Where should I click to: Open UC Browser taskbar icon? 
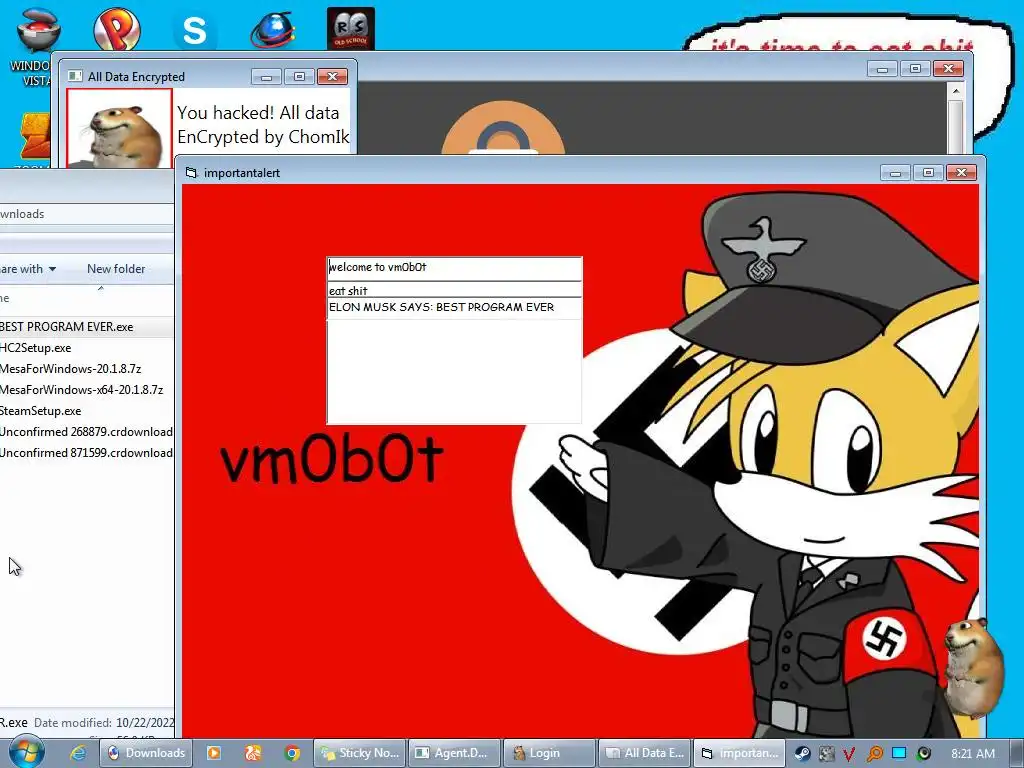pos(253,753)
